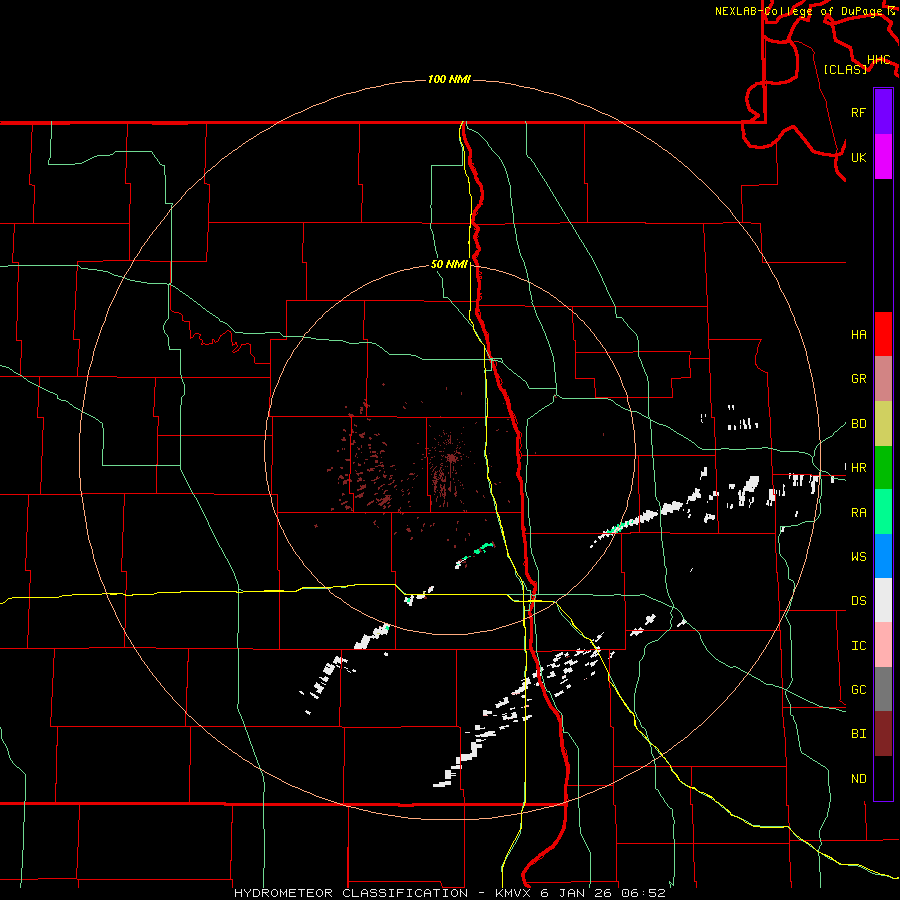Click the ND black legend swatch

883,778
